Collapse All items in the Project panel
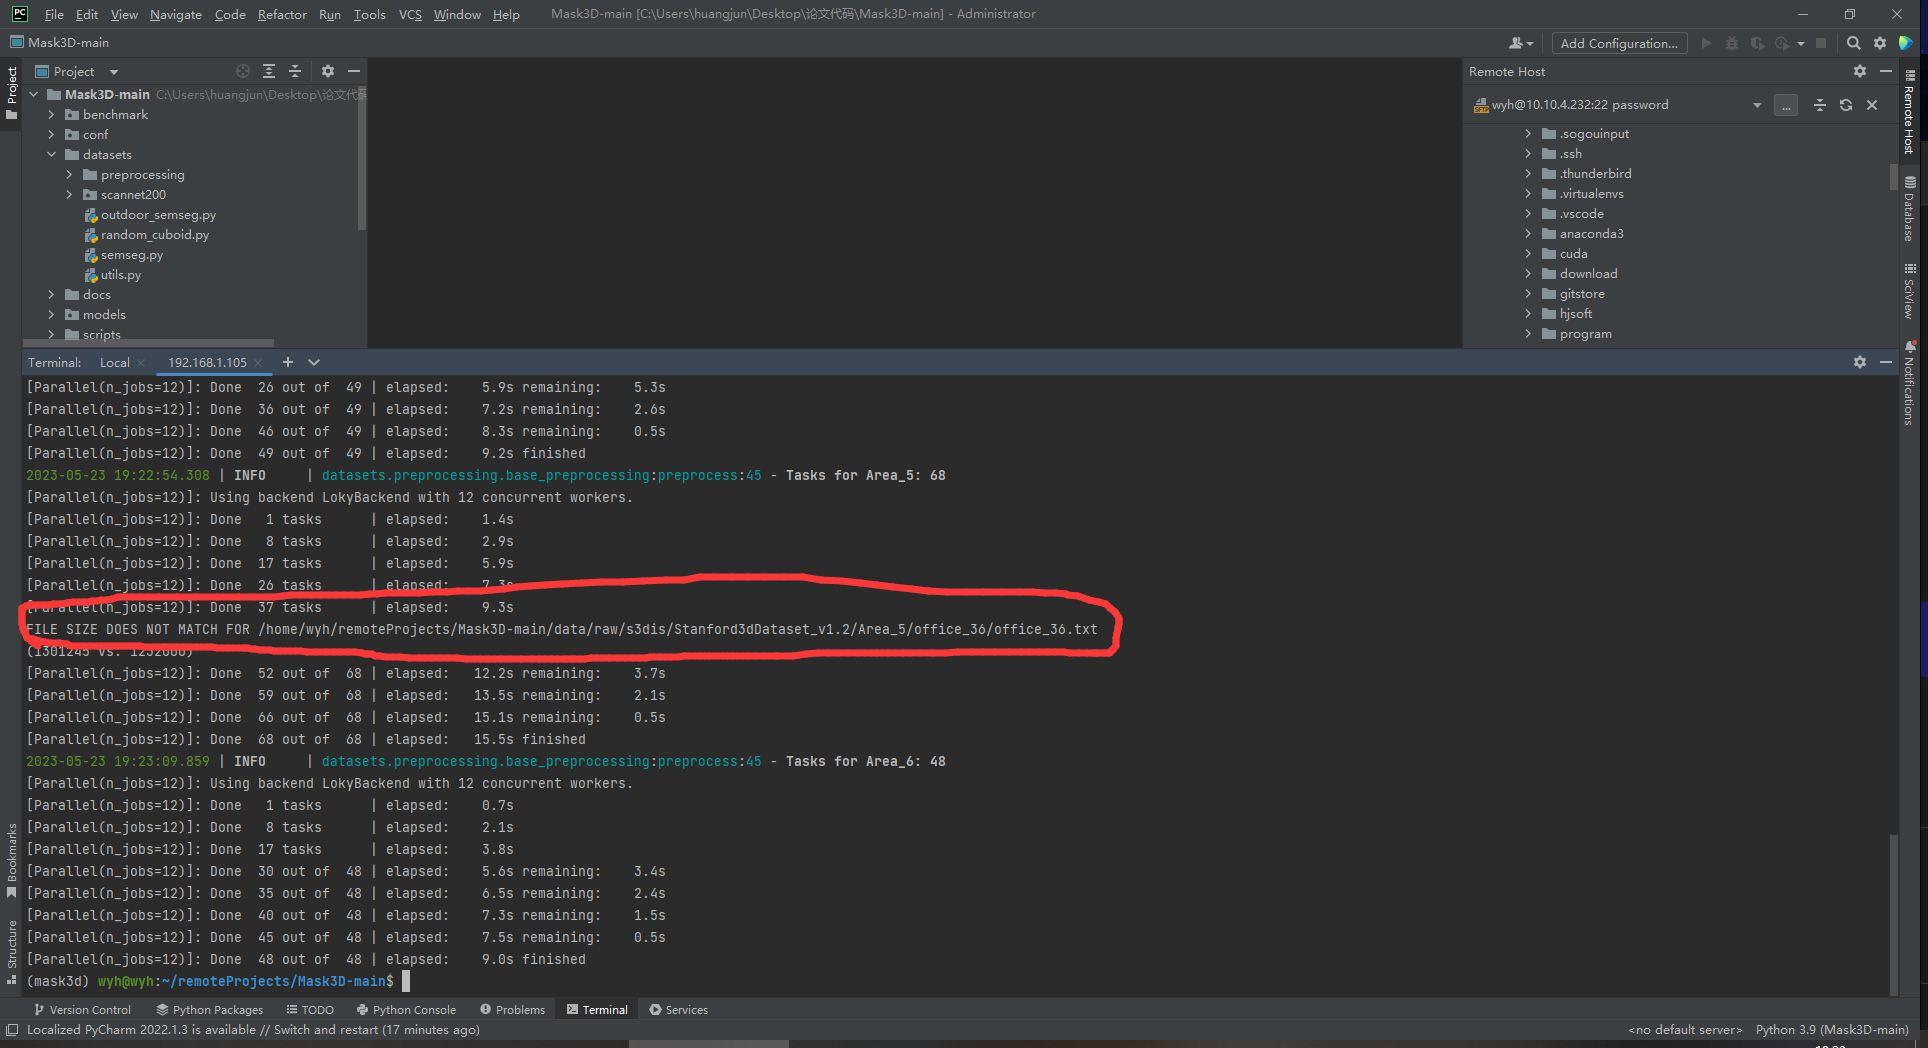Viewport: 1928px width, 1048px height. pyautogui.click(x=294, y=71)
